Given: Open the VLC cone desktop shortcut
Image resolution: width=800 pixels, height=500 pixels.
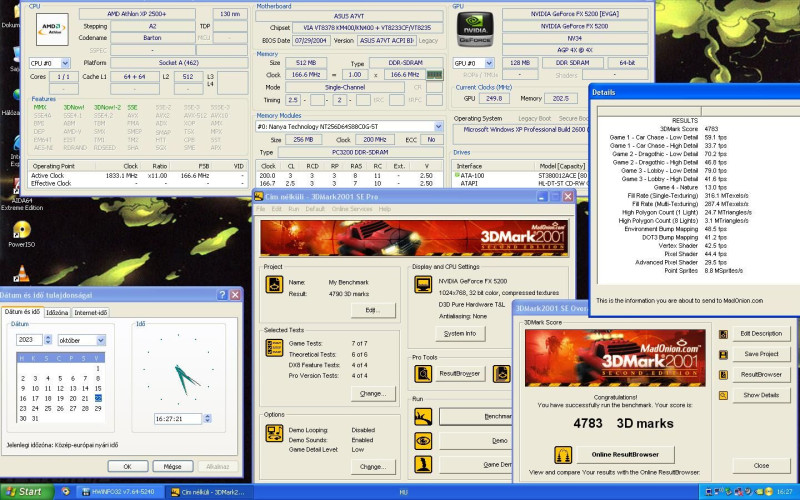Looking at the screenshot, I should tap(21, 274).
